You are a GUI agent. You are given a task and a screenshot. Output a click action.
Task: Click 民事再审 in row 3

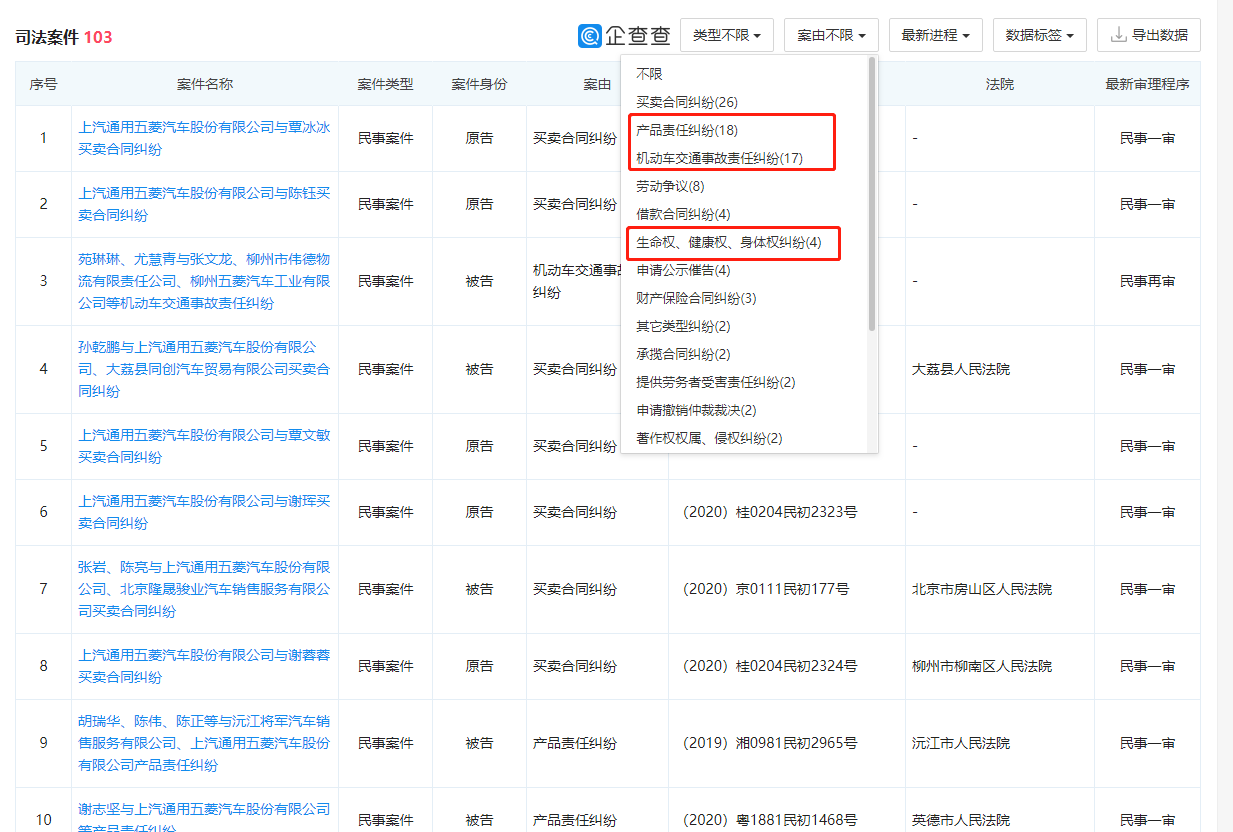(x=1147, y=281)
